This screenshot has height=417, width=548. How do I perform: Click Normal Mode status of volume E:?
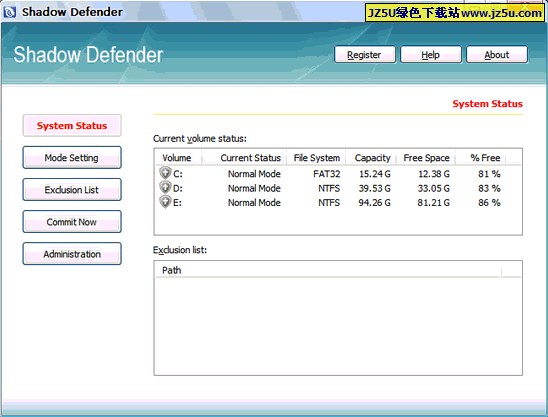click(254, 203)
